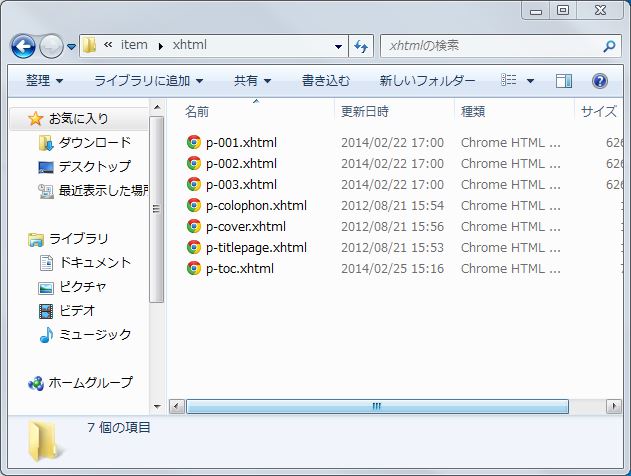Refresh the folder with refresh icon
631x476 pixels.
(361, 46)
